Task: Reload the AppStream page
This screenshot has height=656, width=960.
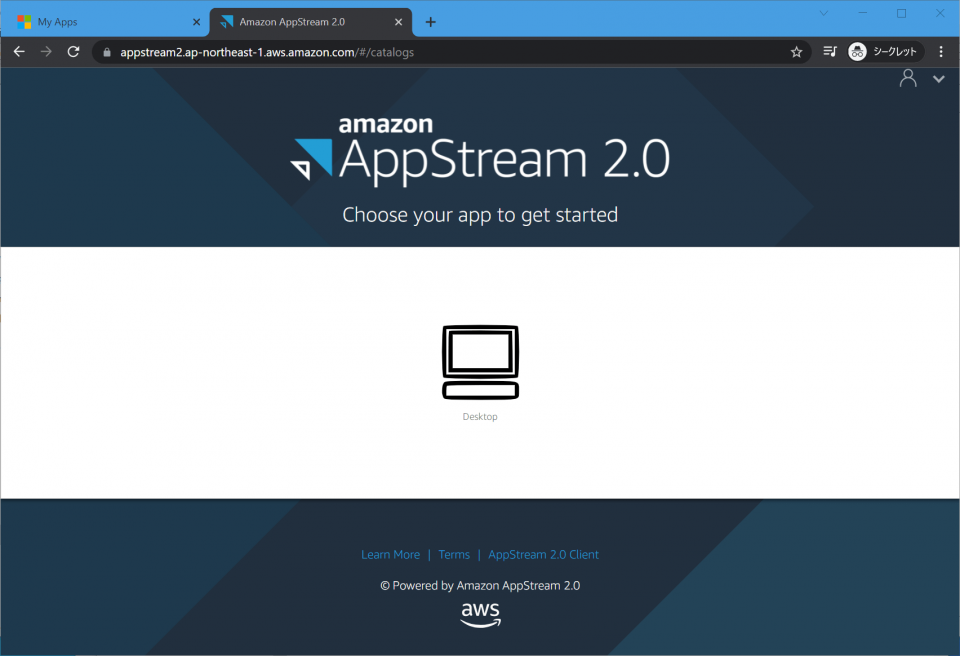Action: pyautogui.click(x=73, y=52)
